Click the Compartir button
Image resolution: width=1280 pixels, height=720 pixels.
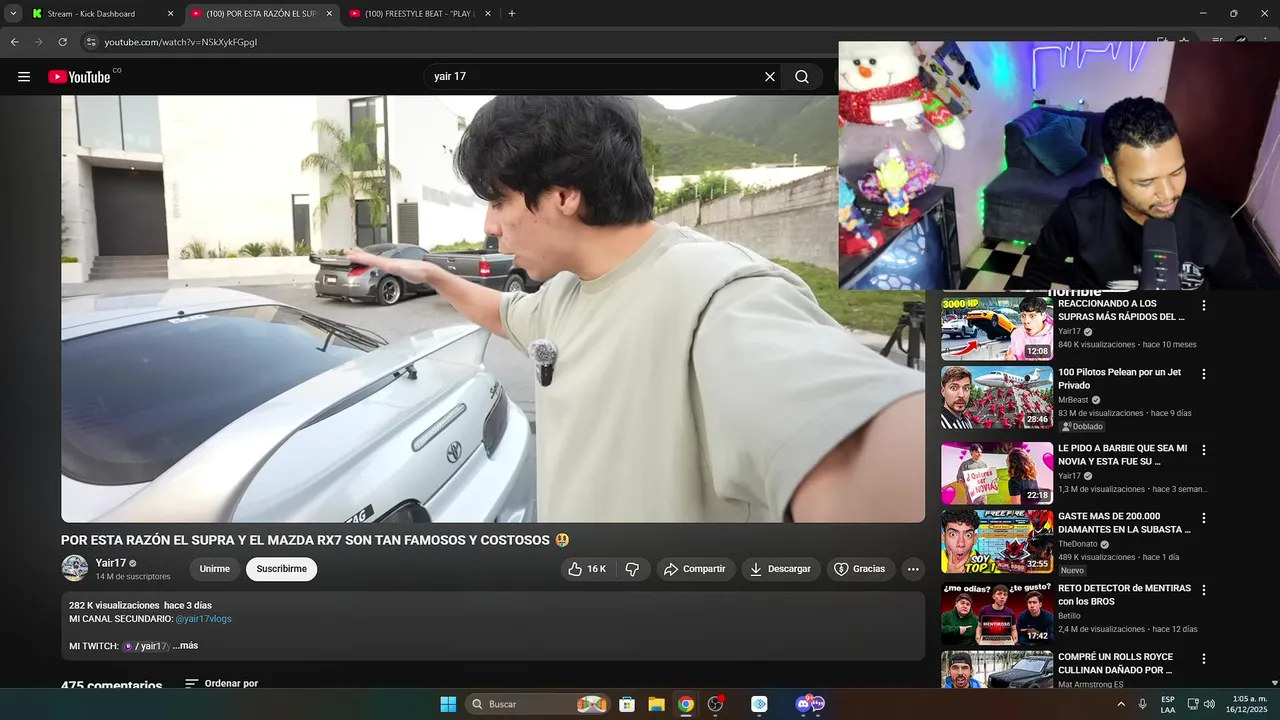click(x=694, y=569)
